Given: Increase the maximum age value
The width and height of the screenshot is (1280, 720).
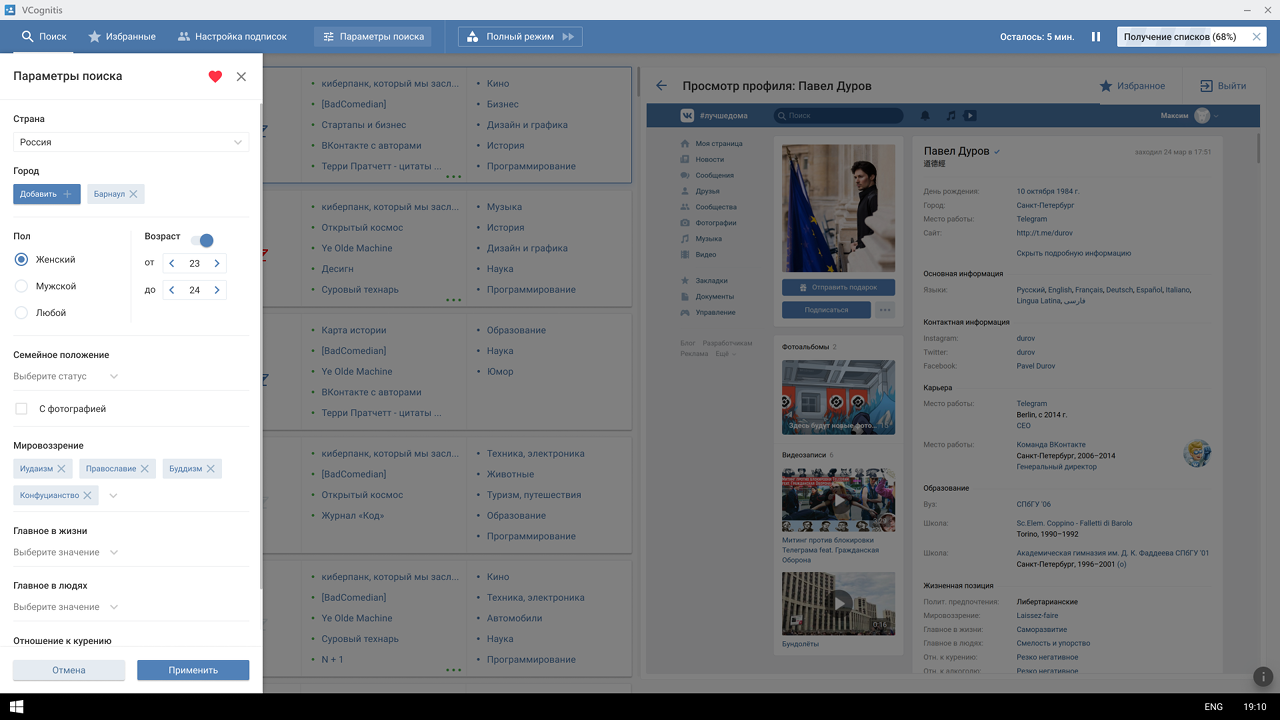Looking at the screenshot, I should pyautogui.click(x=217, y=290).
